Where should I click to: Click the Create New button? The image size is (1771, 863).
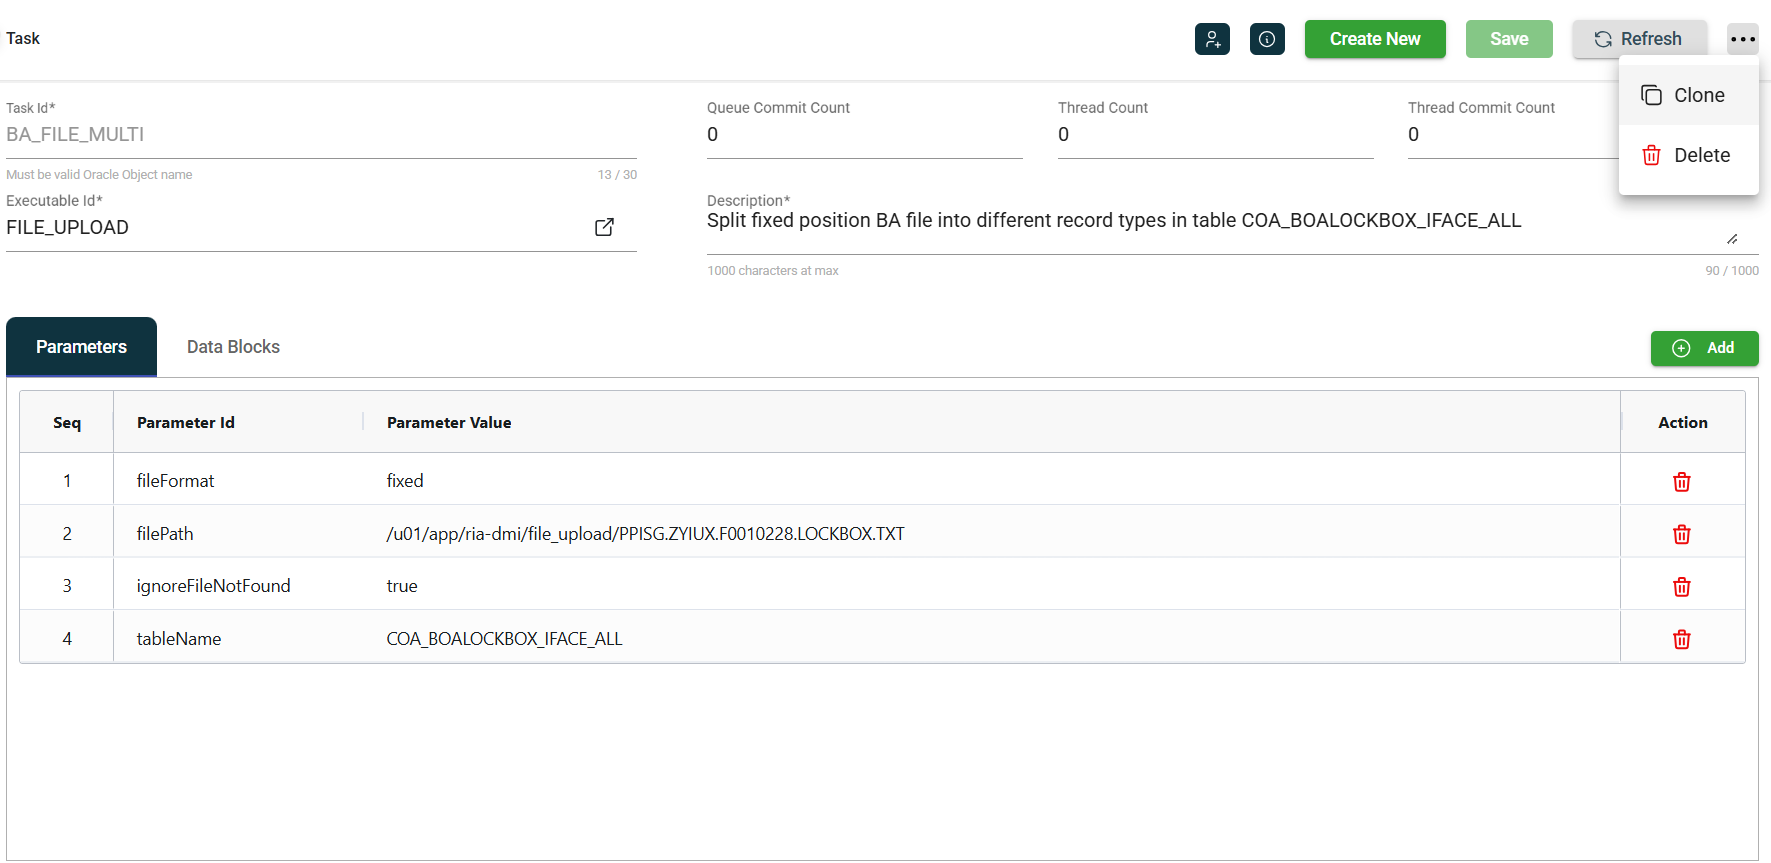click(1374, 39)
